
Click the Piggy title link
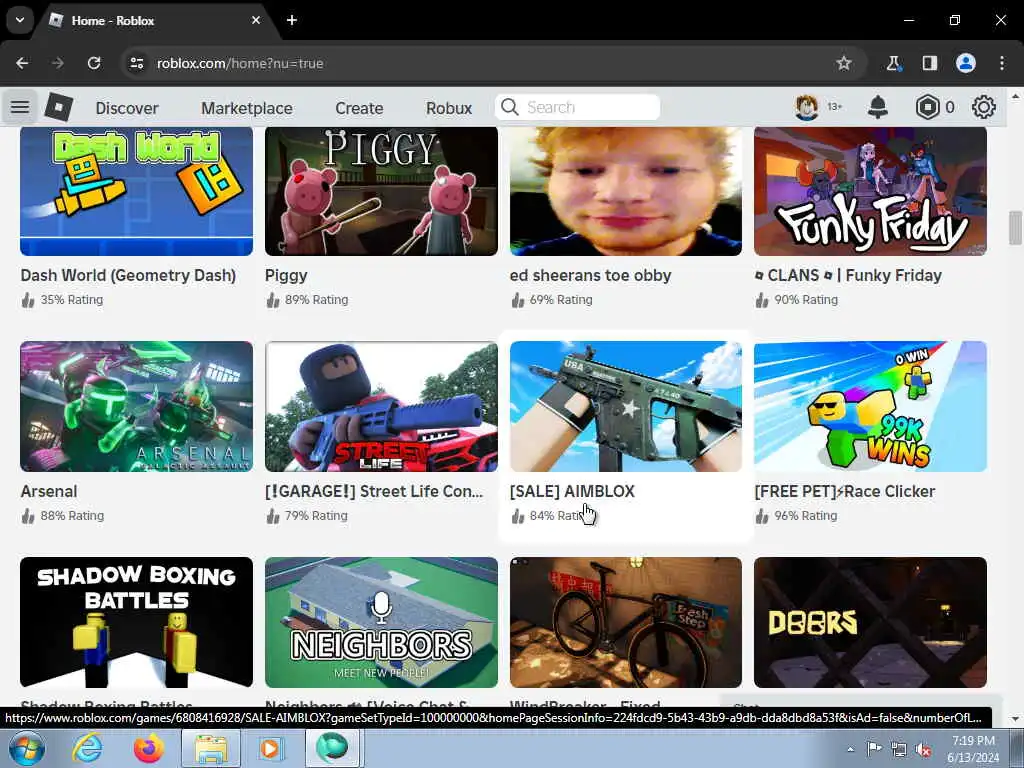click(286, 276)
